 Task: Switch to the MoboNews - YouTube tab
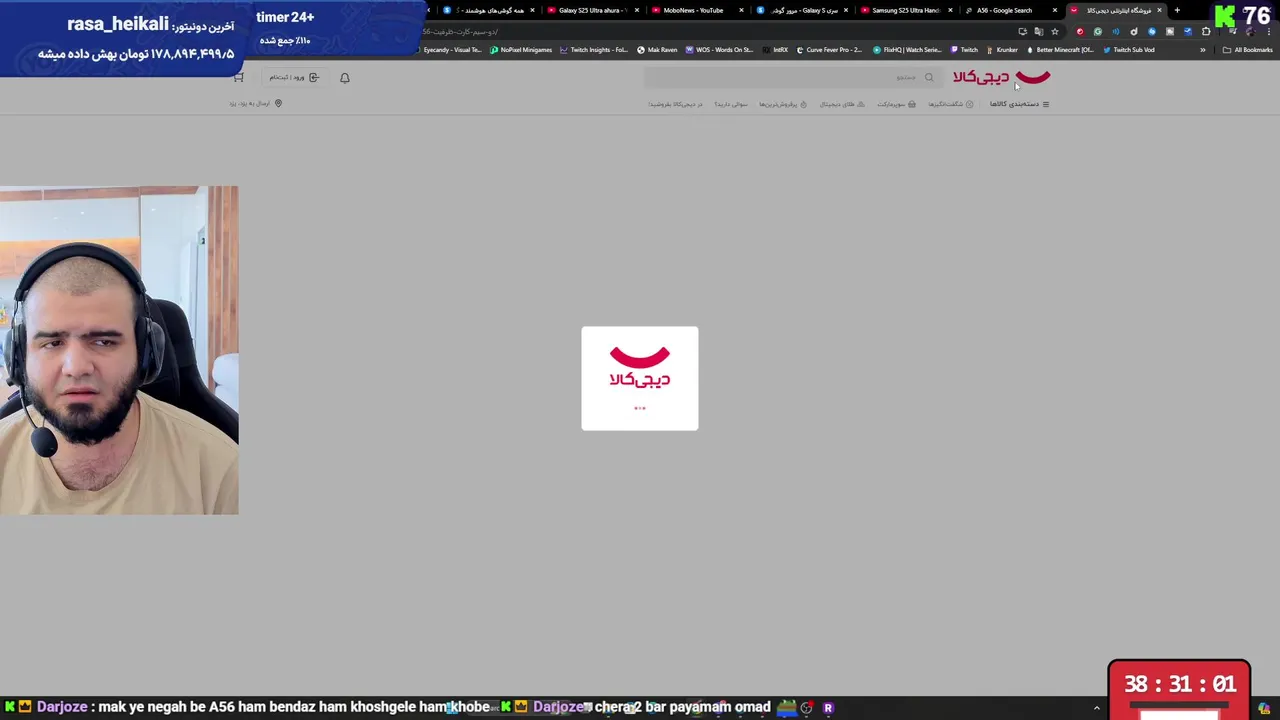click(x=695, y=10)
